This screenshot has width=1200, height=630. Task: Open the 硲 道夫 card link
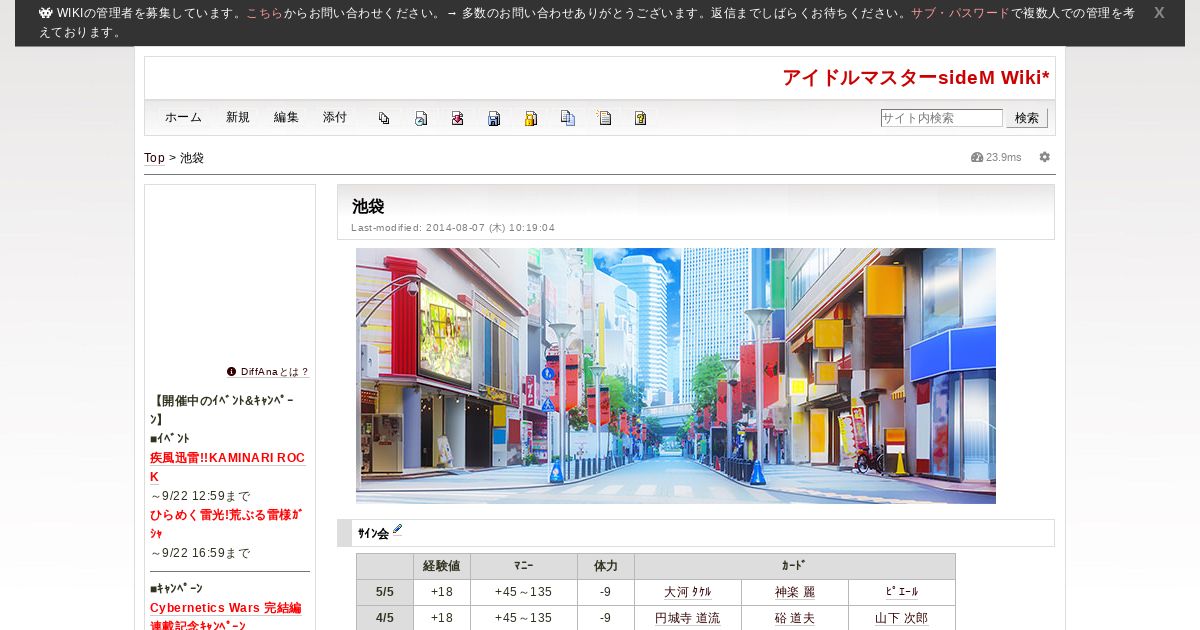point(795,618)
